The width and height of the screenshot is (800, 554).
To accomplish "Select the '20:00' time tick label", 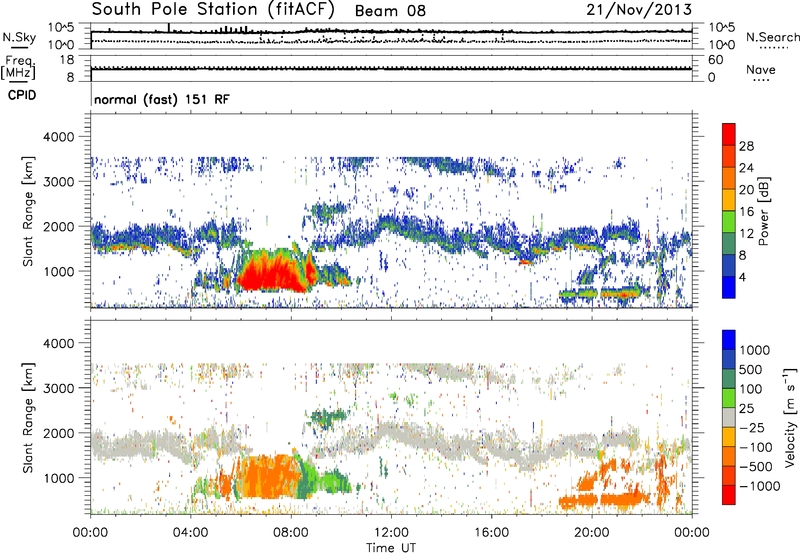I will coord(591,533).
